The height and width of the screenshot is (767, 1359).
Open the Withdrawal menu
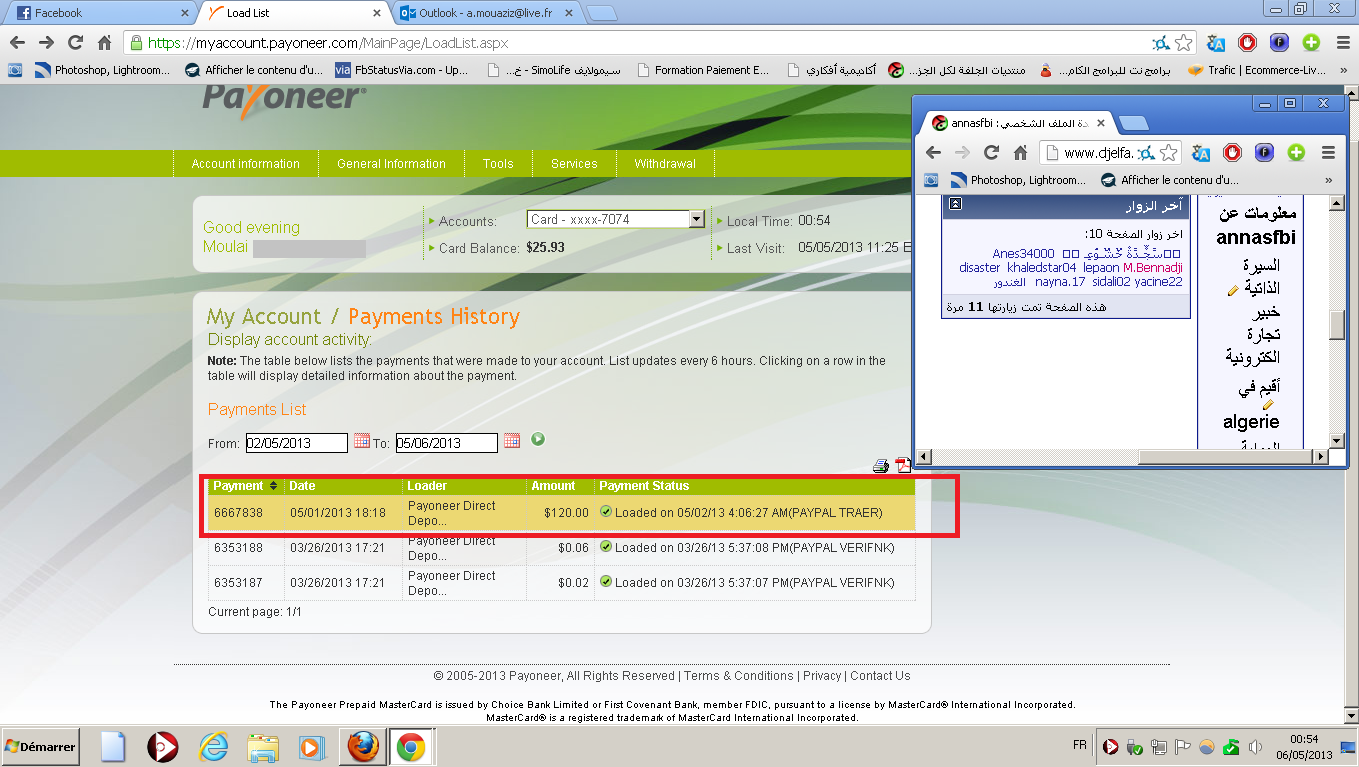pyautogui.click(x=665, y=164)
